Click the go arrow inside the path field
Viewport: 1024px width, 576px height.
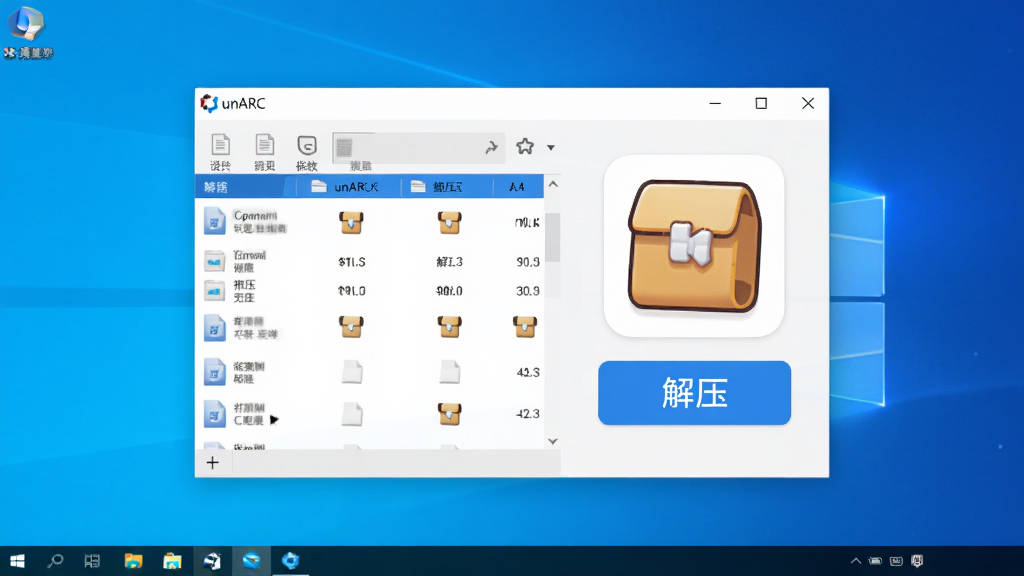click(x=492, y=148)
